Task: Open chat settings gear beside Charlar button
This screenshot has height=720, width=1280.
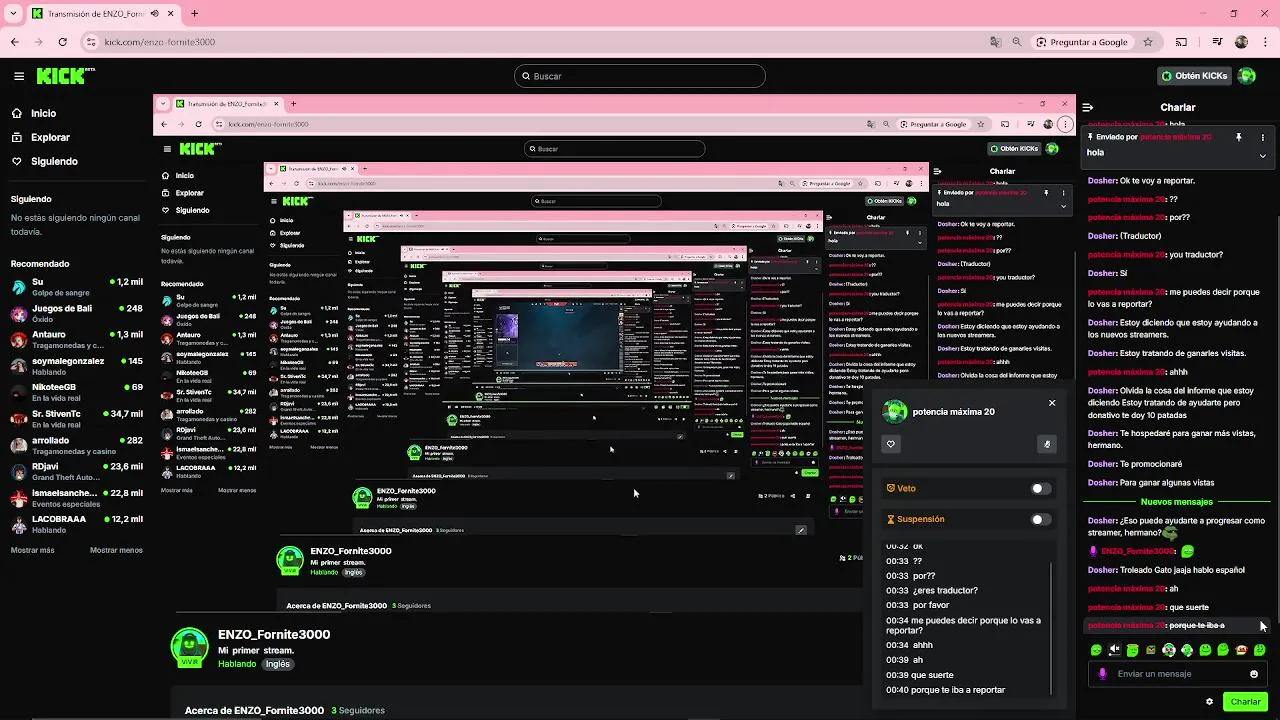Action: click(x=1209, y=702)
